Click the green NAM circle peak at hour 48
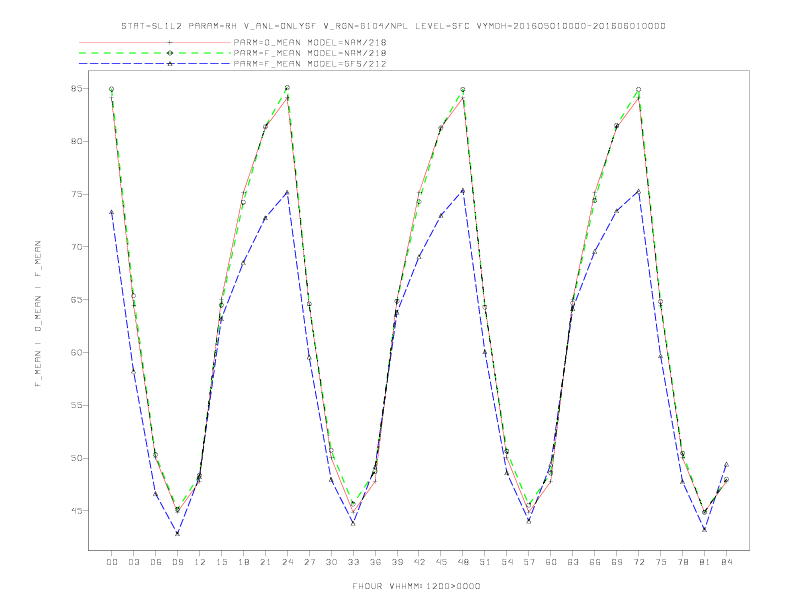 pos(463,89)
